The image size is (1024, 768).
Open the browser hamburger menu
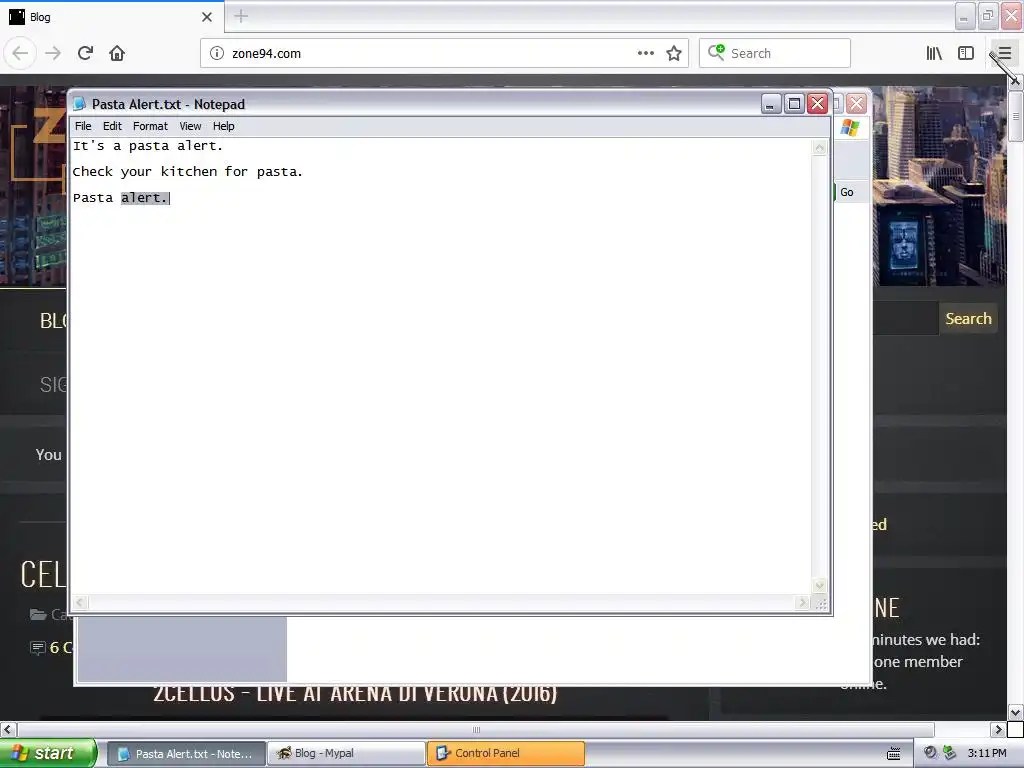click(x=1004, y=53)
